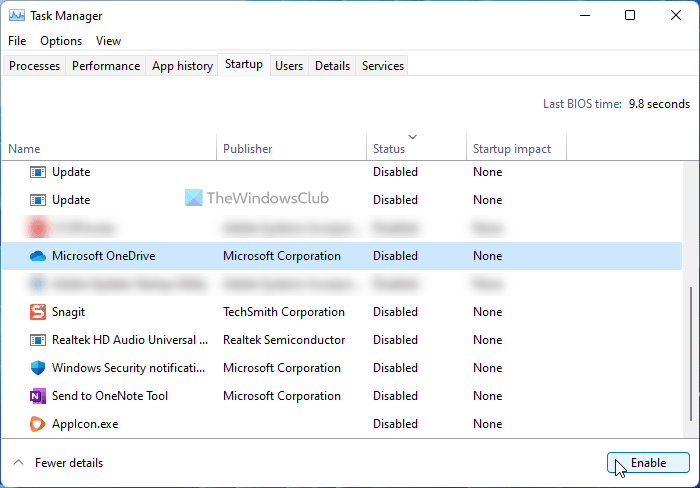Viewport: 700px width, 488px height.
Task: Switch to the Services tab
Action: tap(383, 66)
